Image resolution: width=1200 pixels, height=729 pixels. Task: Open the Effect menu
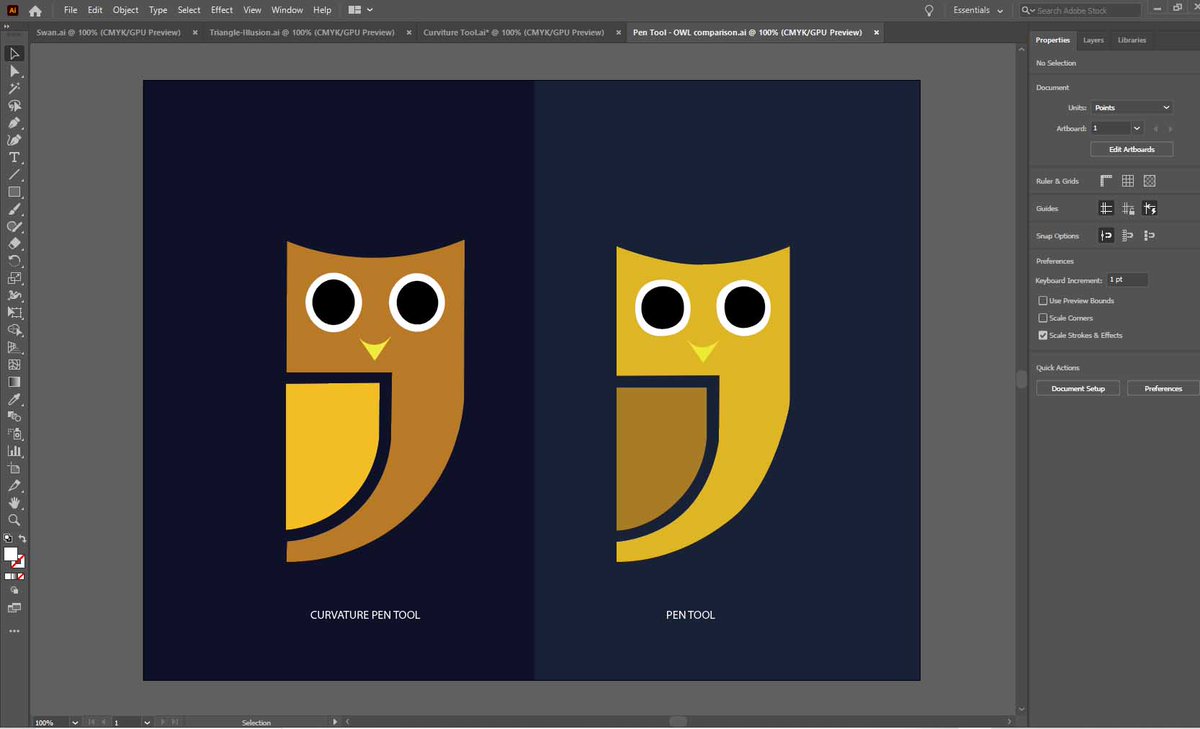coord(222,10)
